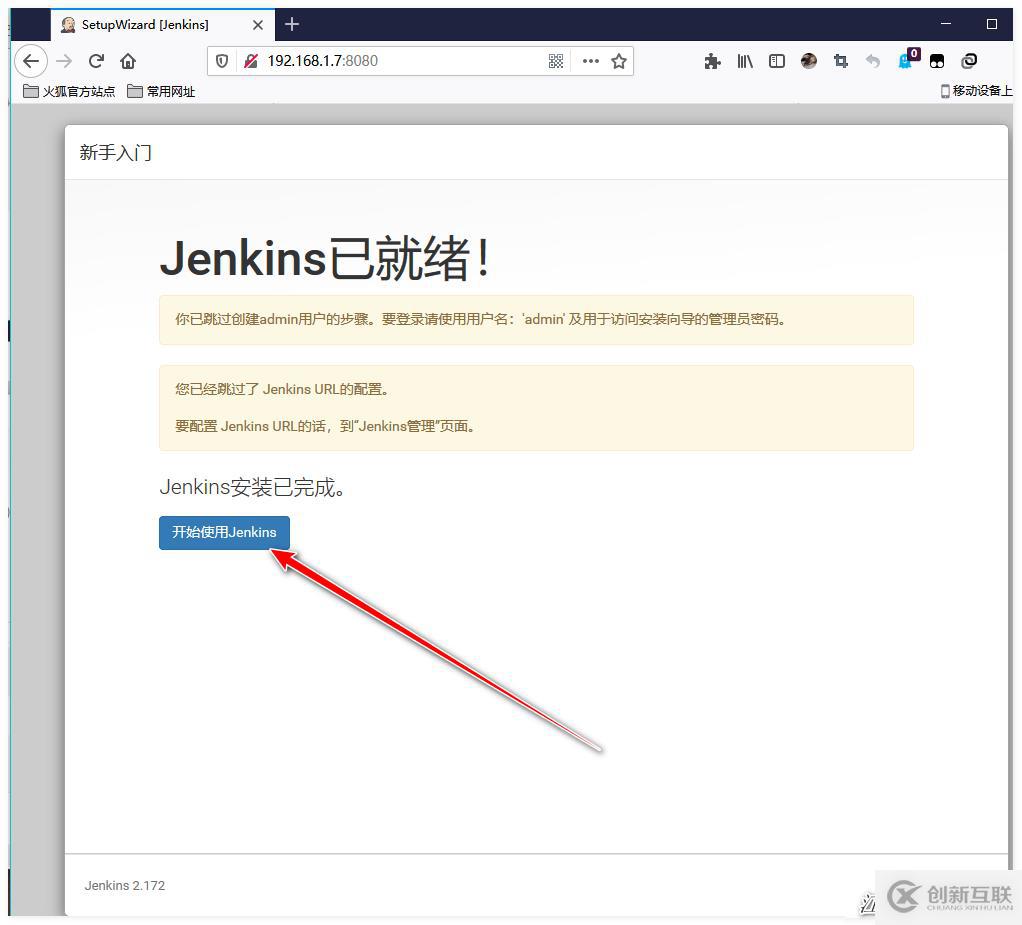
Task: Bookmark this page with the star icon
Action: [619, 61]
